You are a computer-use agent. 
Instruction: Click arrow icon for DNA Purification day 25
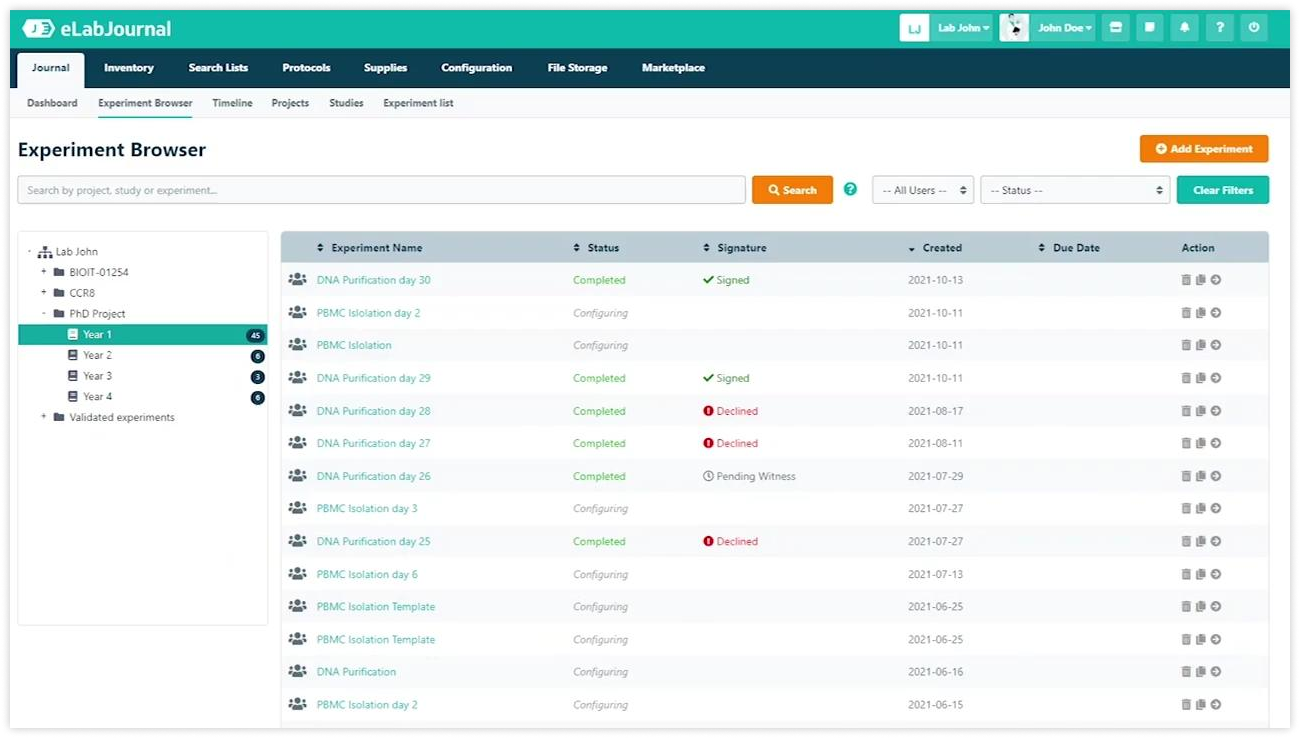1216,541
